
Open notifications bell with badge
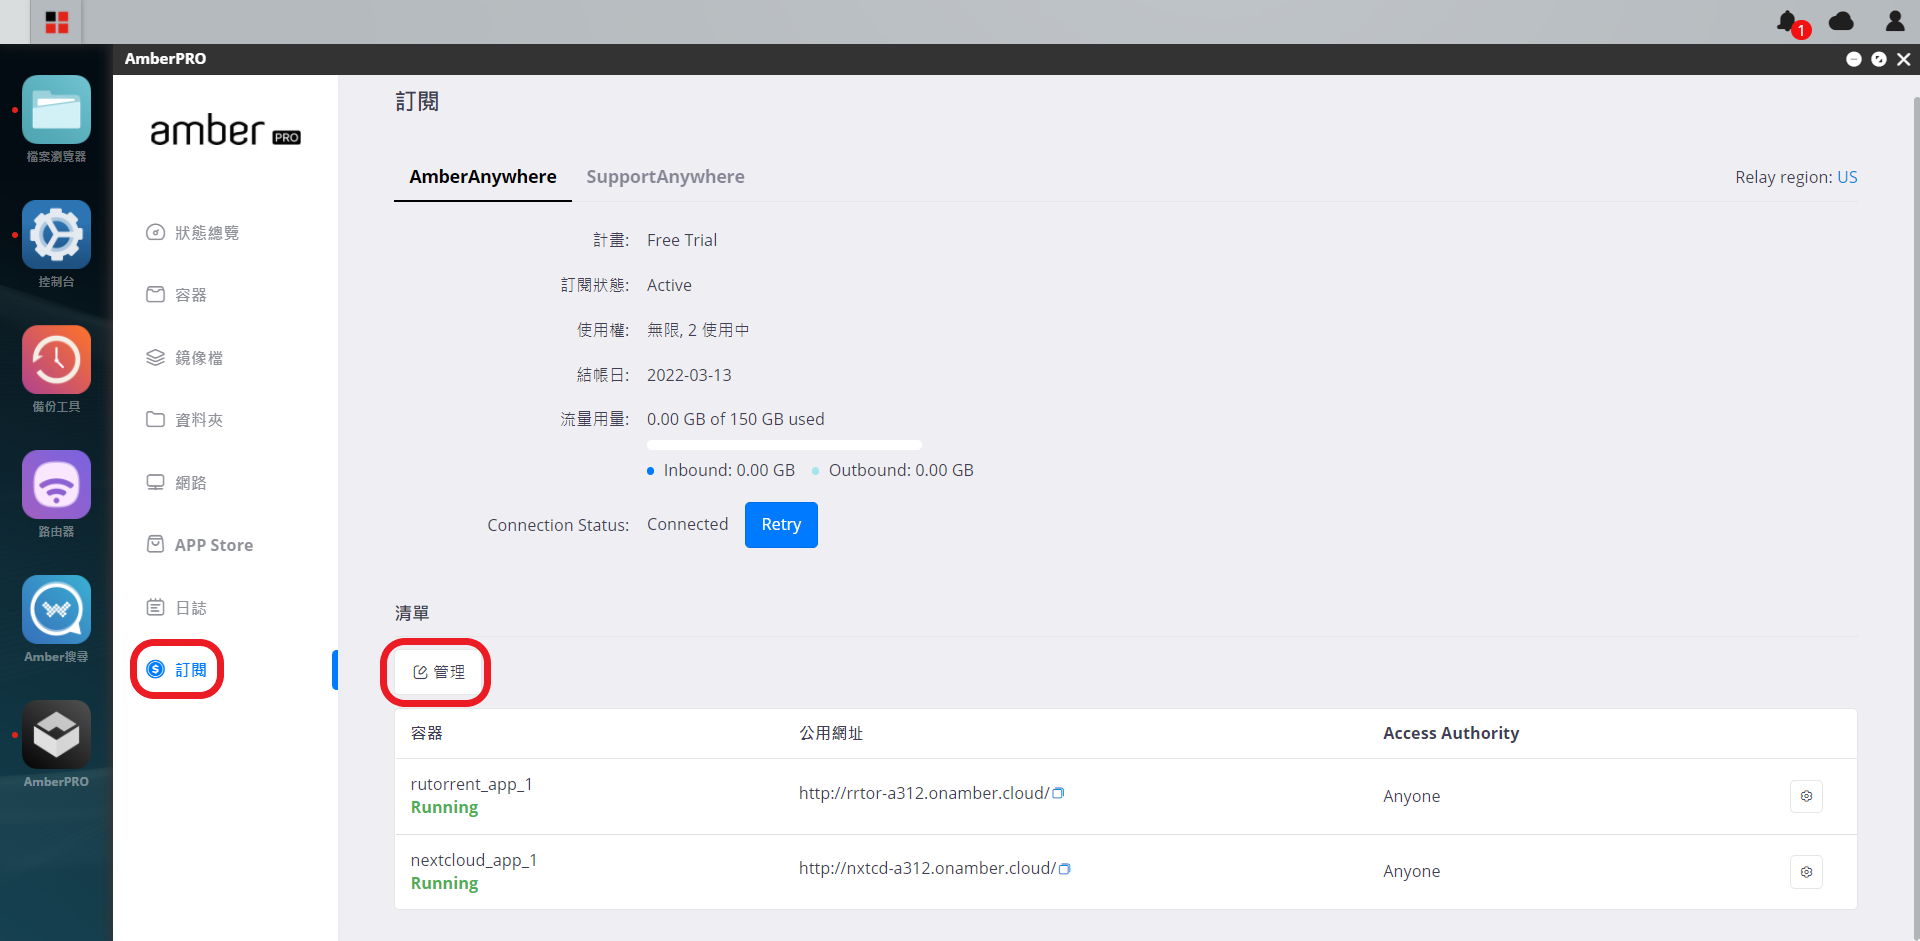(1791, 22)
